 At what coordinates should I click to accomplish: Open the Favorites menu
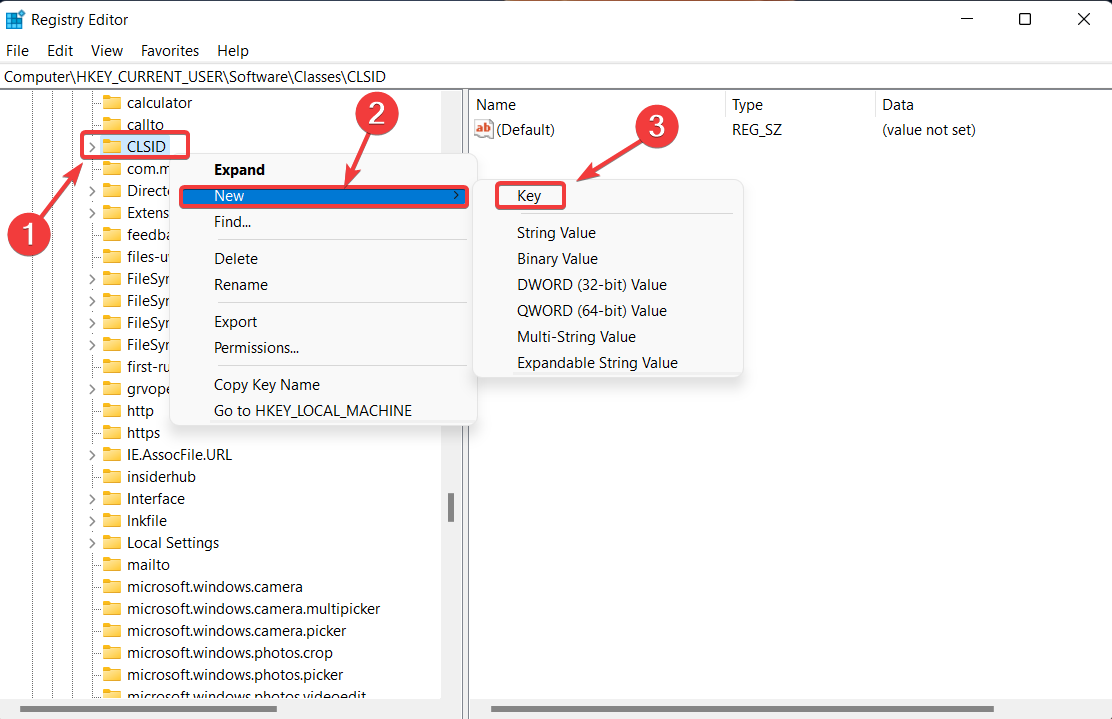pyautogui.click(x=169, y=51)
